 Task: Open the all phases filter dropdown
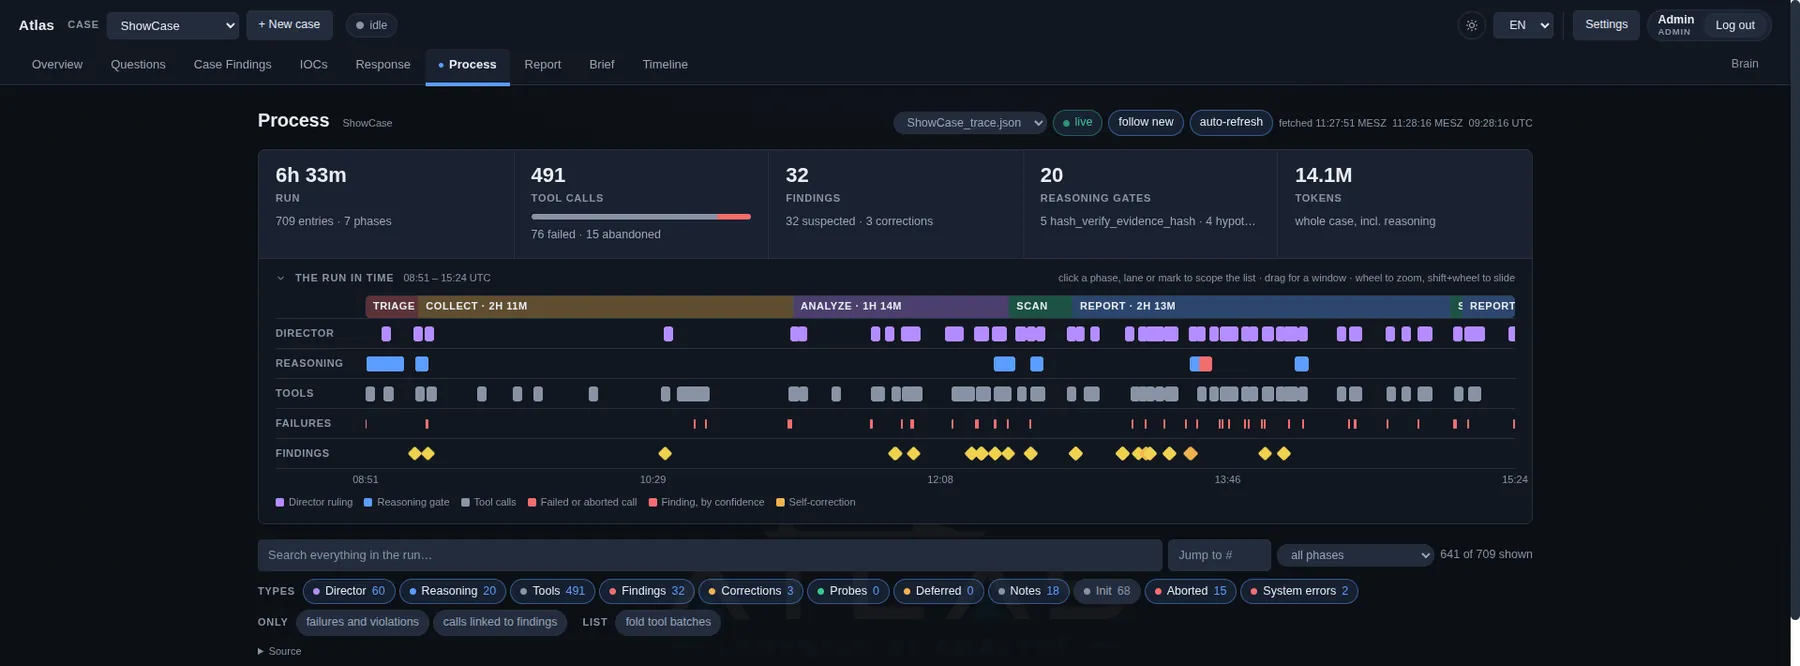click(x=1355, y=555)
